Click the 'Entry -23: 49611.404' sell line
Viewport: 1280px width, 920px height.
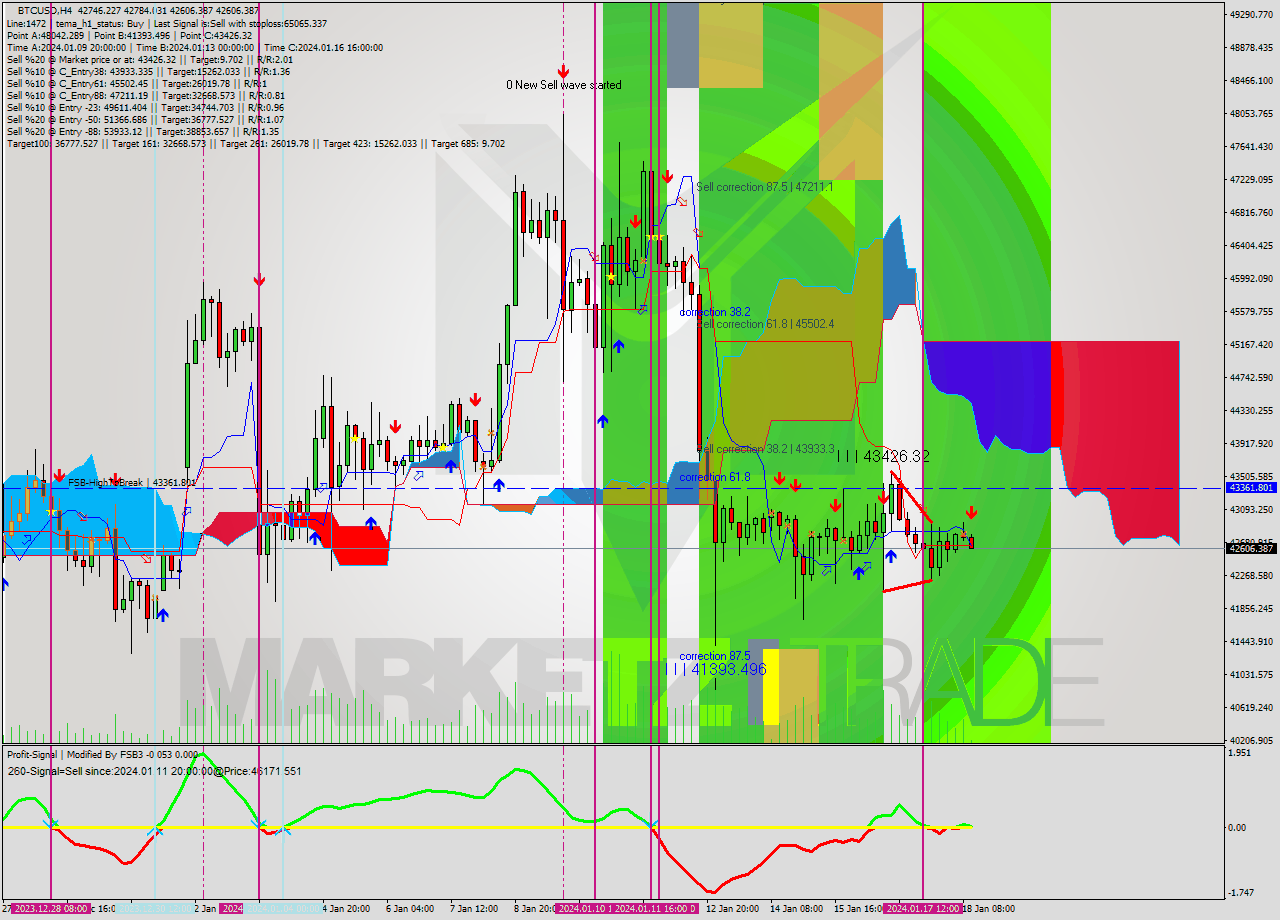tap(145, 107)
